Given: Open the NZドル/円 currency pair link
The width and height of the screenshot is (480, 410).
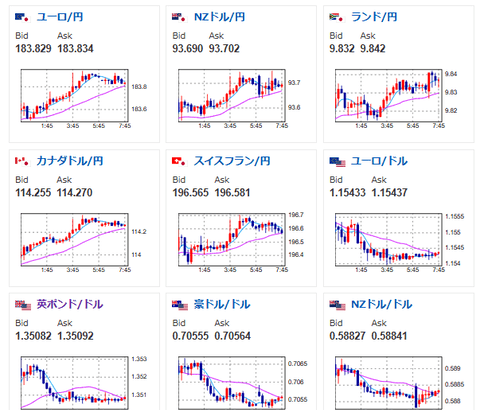Looking at the screenshot, I should coord(219,17).
